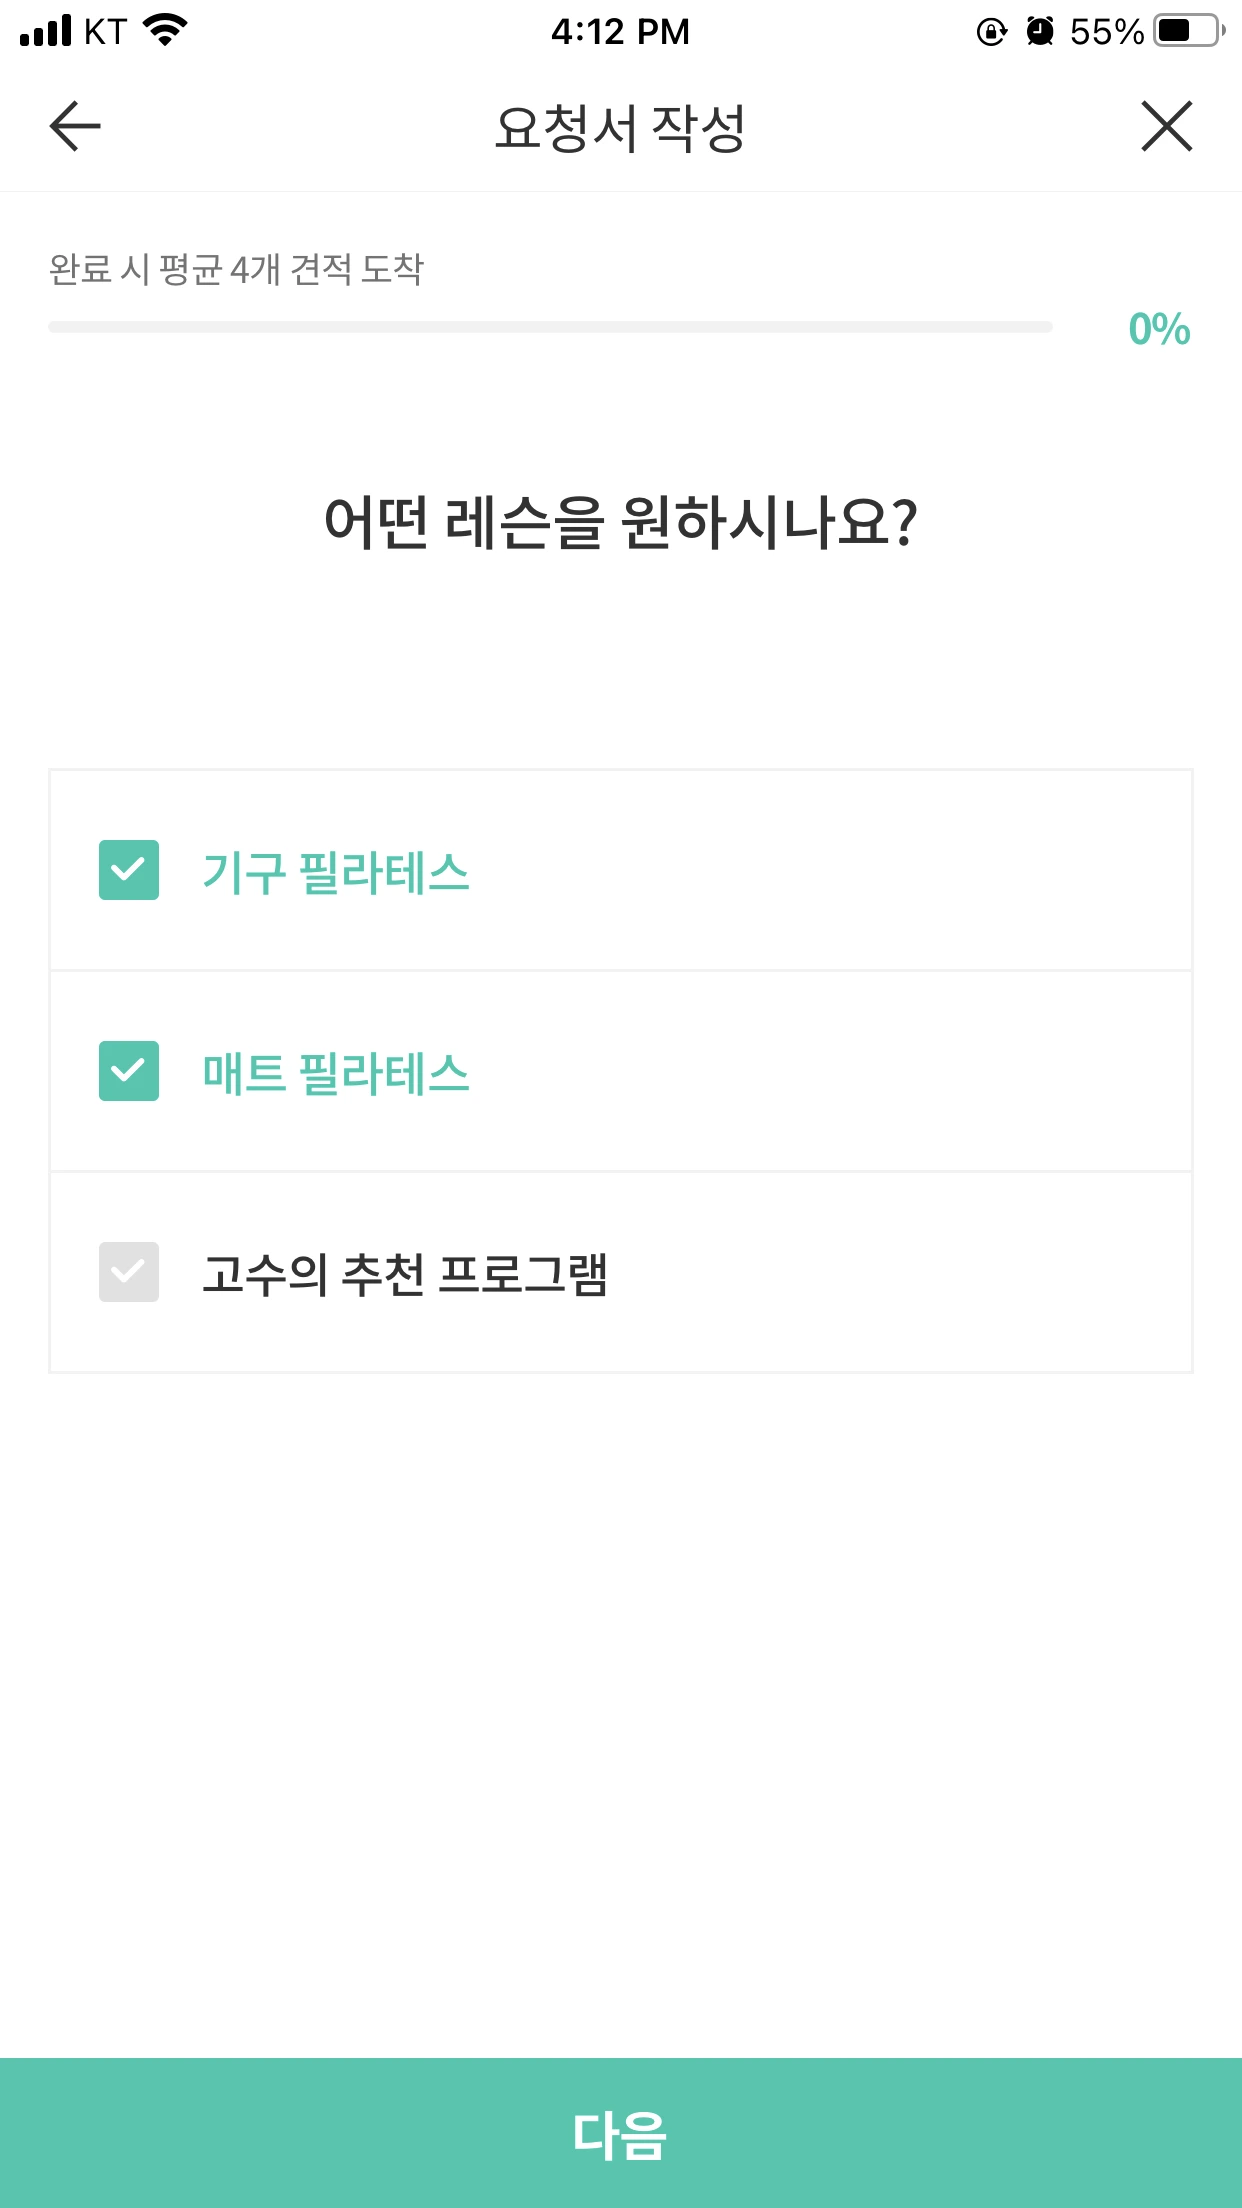Tap the 완료 시 평균 4개 견적 도착 text

coord(237,269)
